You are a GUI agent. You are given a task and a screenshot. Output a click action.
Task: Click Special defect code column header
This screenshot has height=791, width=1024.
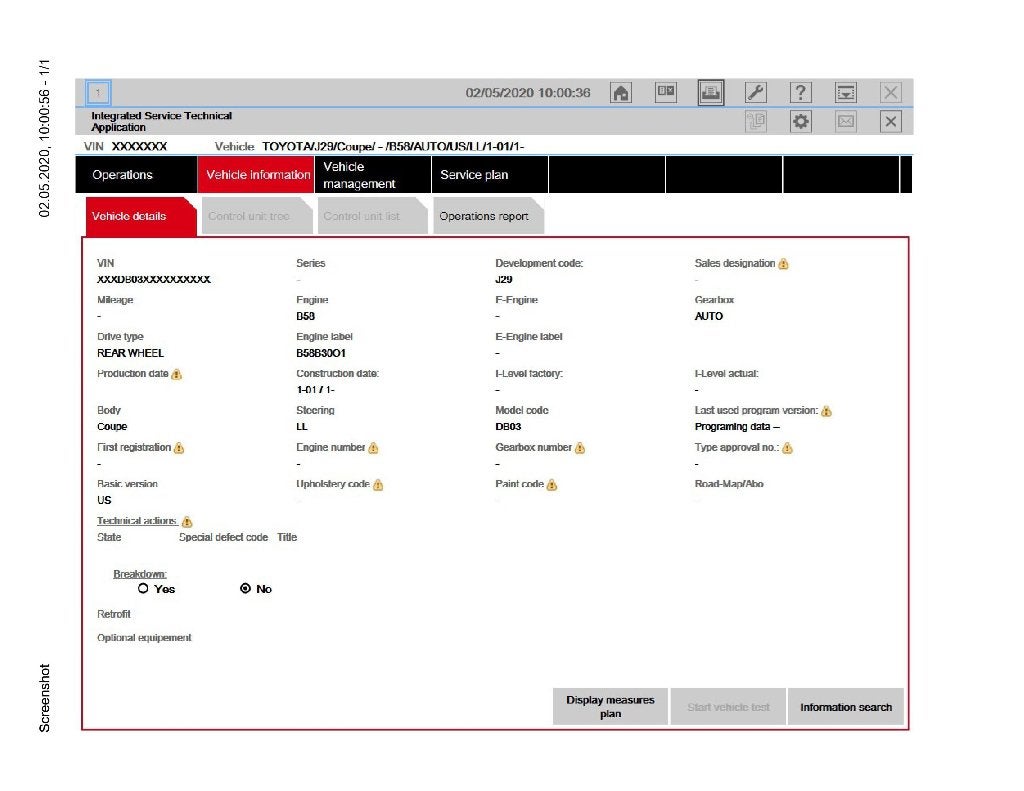[223, 537]
